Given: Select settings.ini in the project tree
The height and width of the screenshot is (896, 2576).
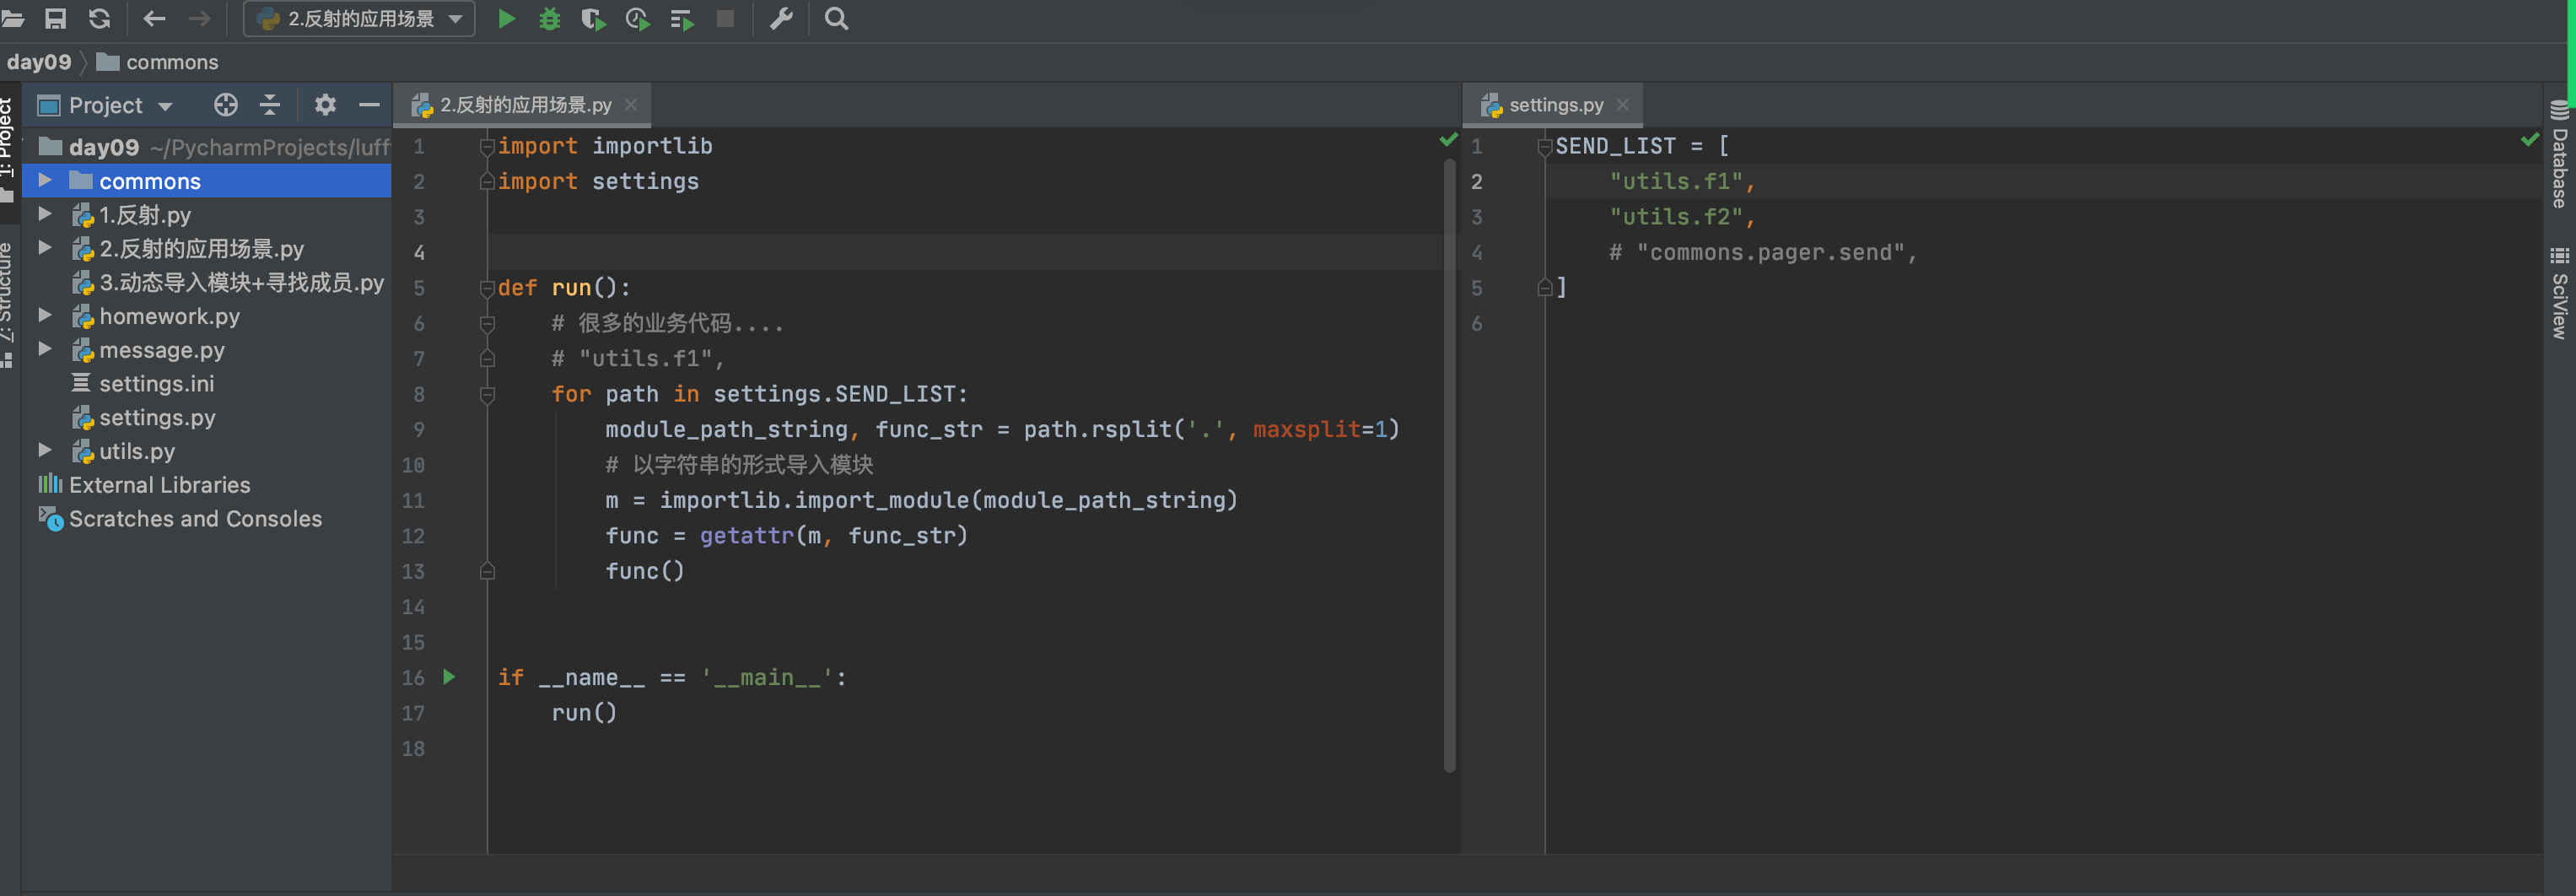Looking at the screenshot, I should [x=156, y=383].
